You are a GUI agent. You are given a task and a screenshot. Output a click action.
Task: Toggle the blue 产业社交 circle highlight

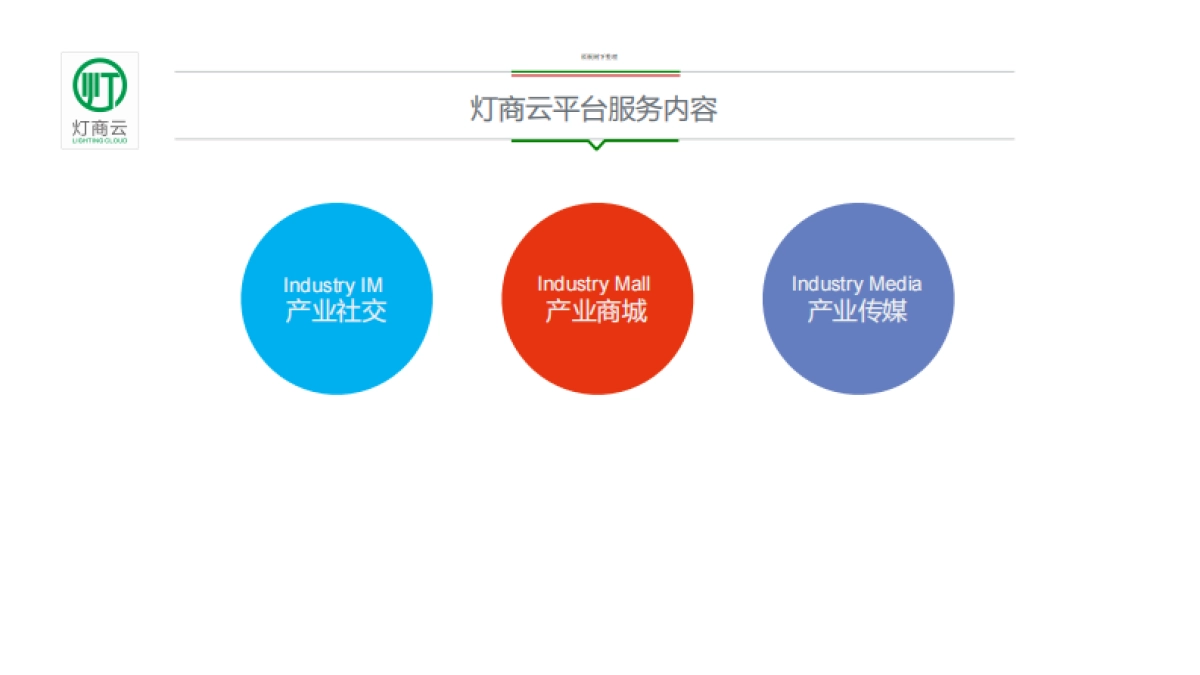tap(336, 298)
